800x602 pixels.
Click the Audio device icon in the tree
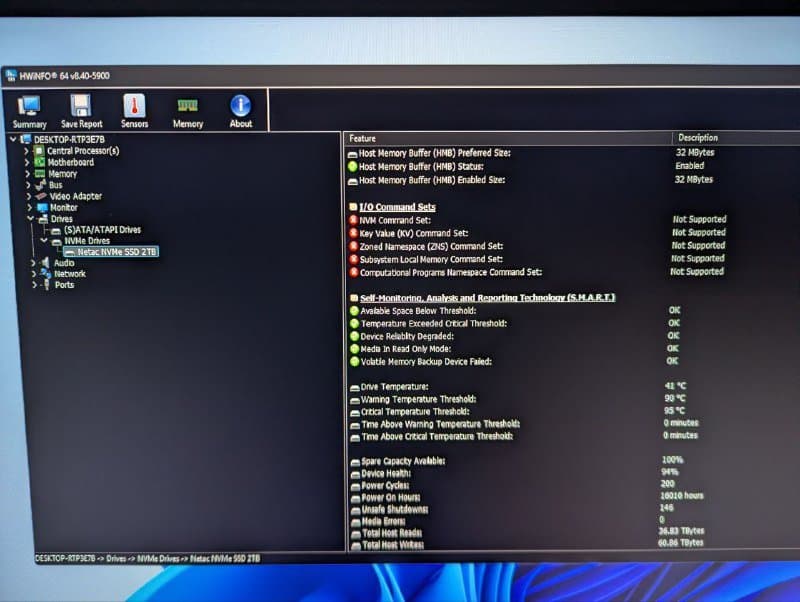[47, 262]
